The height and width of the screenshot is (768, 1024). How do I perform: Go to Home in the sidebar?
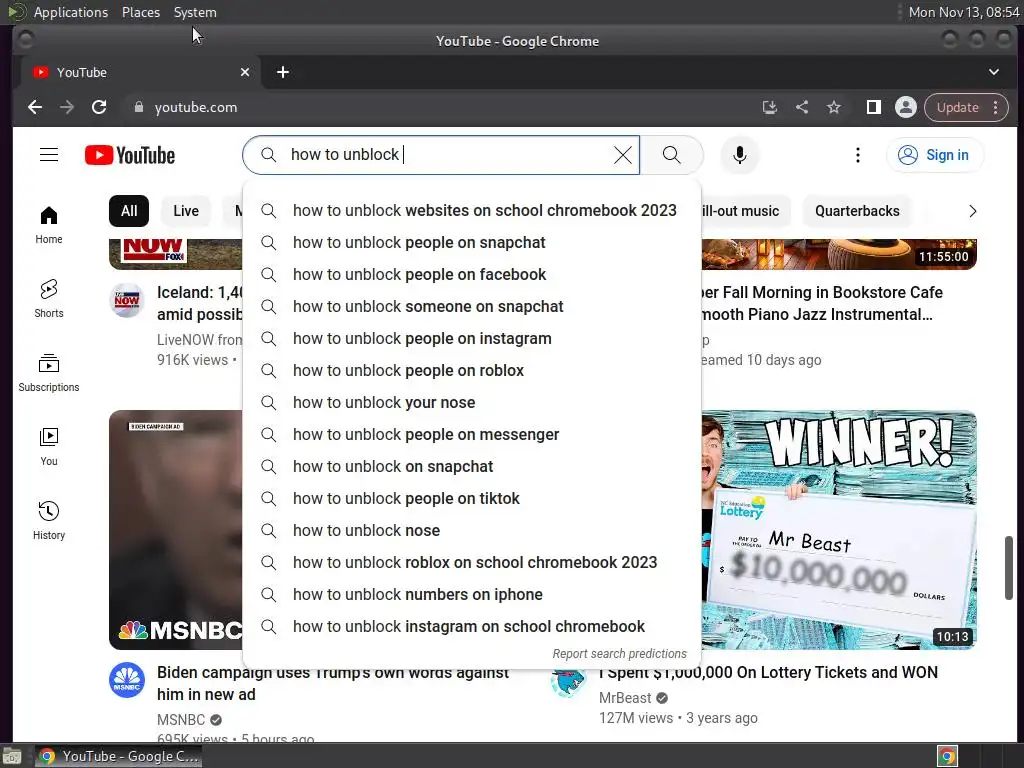tap(49, 225)
